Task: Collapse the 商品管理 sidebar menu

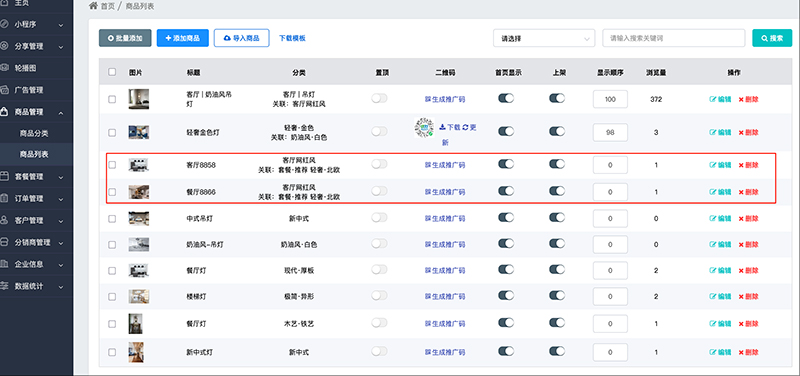Action: tap(61, 112)
